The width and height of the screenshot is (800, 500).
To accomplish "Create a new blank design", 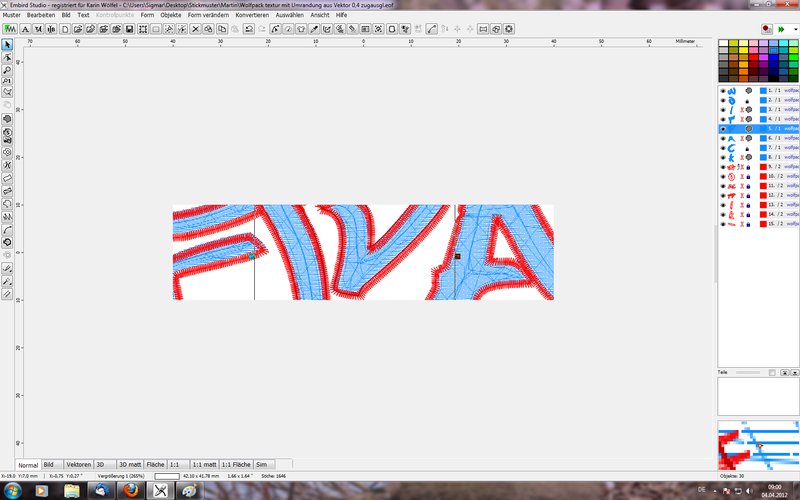I will 65,29.
